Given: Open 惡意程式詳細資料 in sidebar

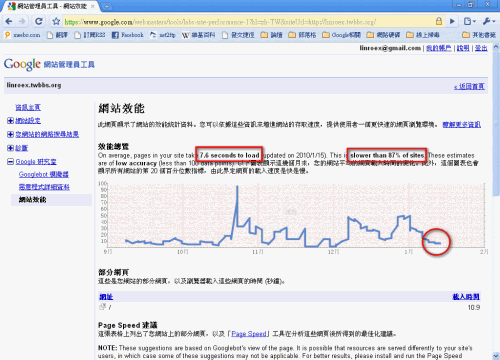Looking at the screenshot, I should pos(44,187).
